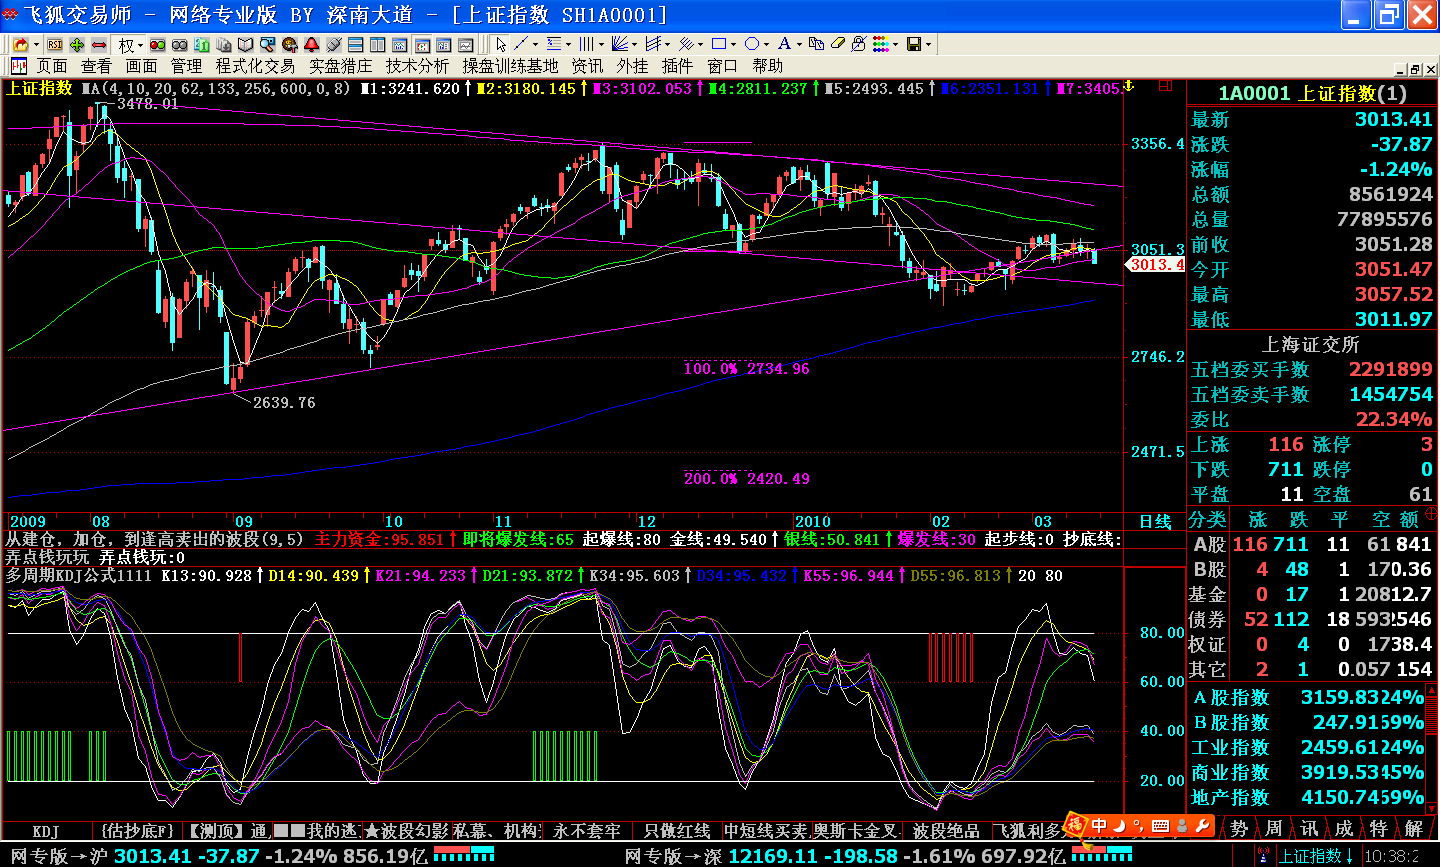Click the 2639.76 low price label
The image size is (1440, 867).
[284, 402]
